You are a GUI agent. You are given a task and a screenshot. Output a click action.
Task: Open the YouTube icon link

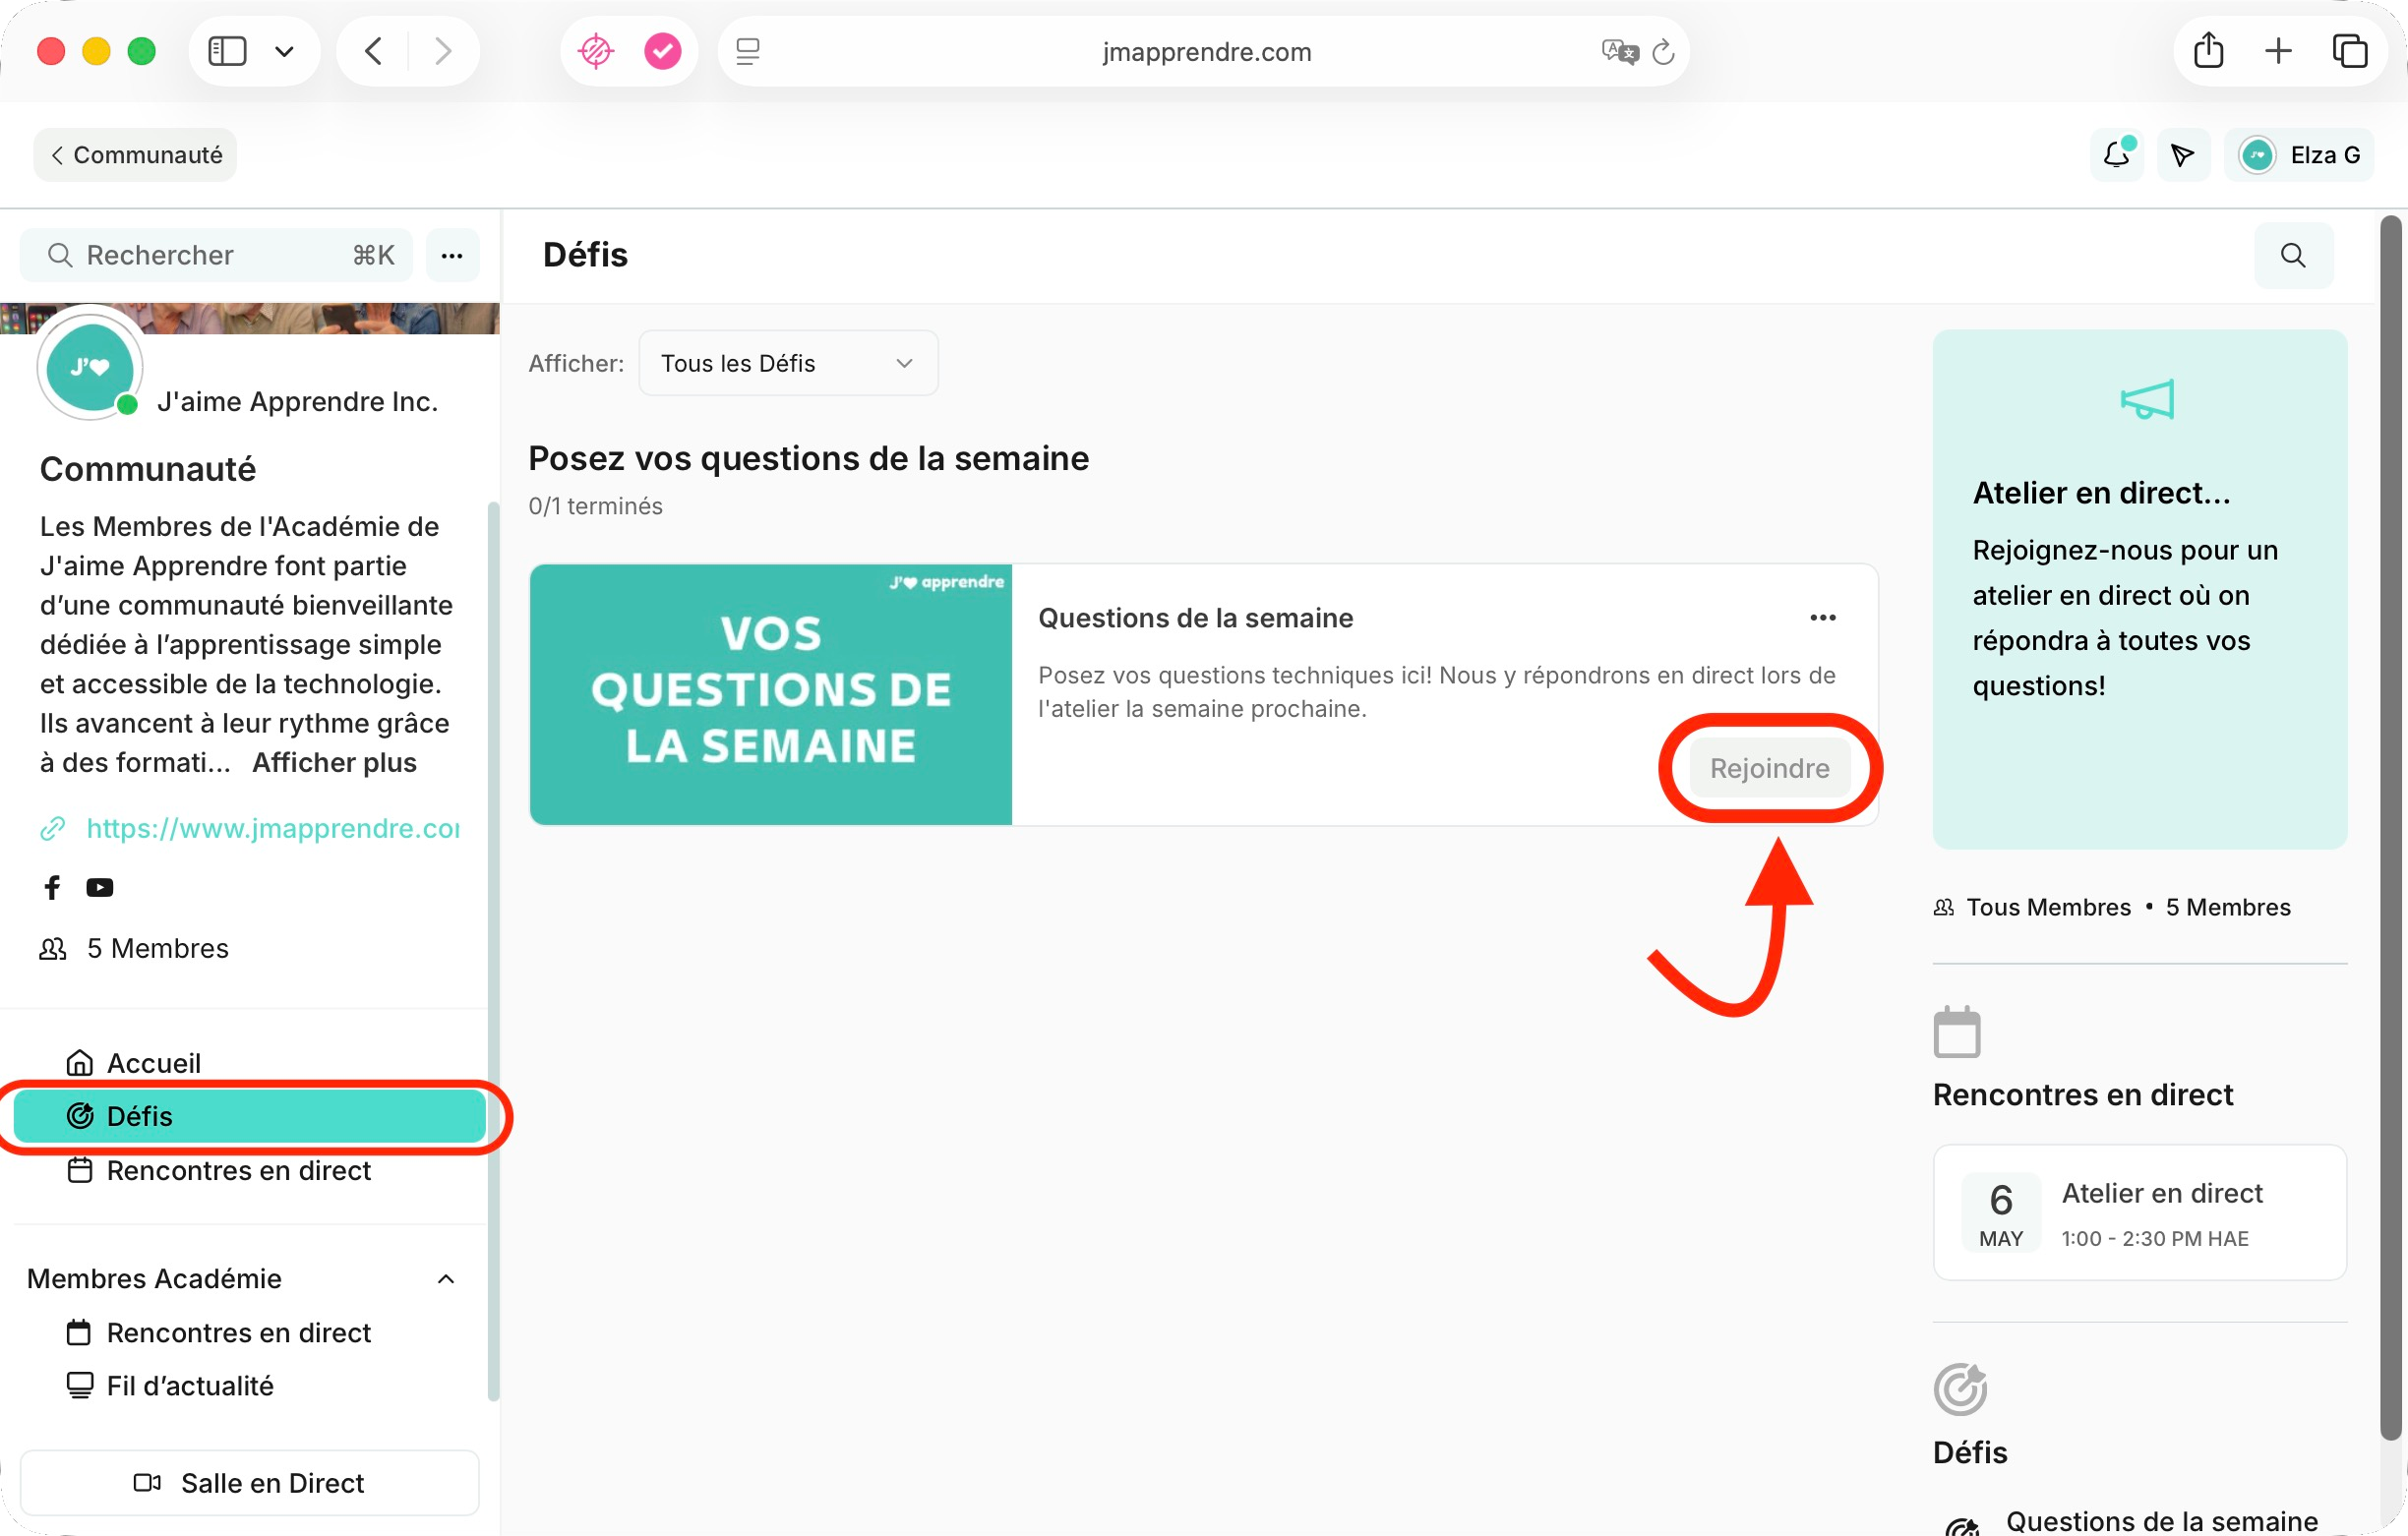pyautogui.click(x=99, y=887)
